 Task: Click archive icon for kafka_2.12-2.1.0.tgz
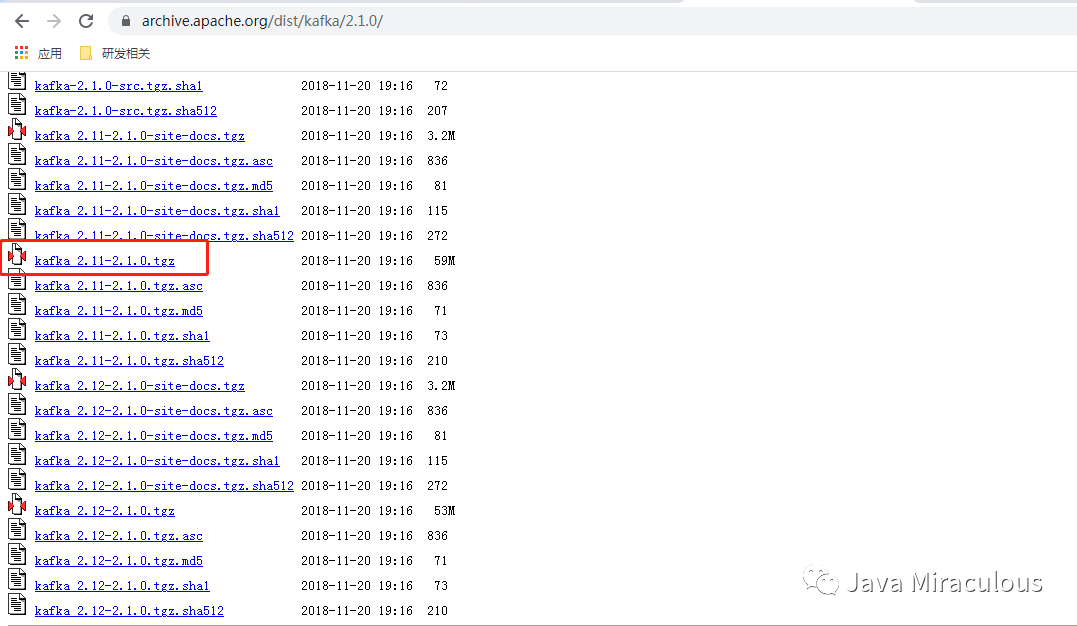click(17, 504)
